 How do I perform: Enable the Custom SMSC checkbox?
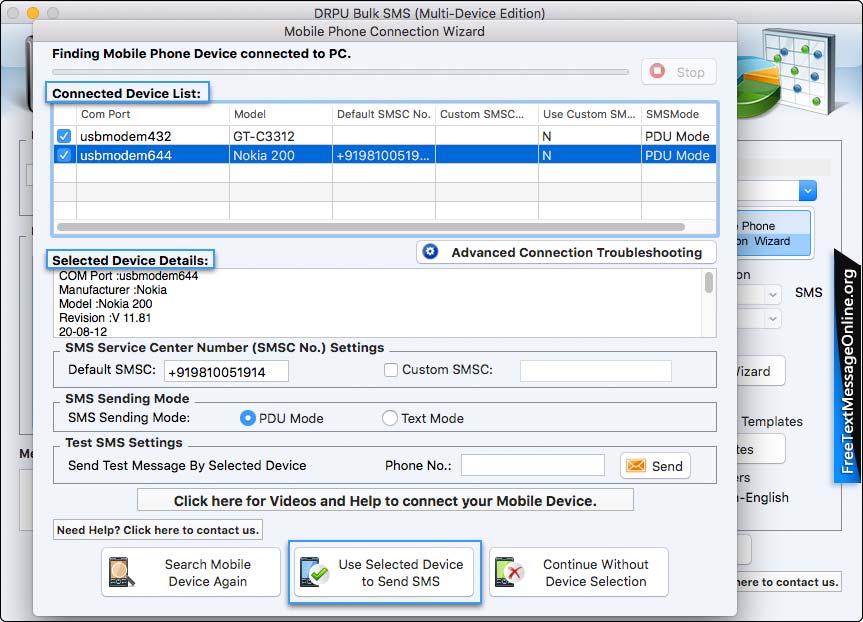click(x=391, y=370)
